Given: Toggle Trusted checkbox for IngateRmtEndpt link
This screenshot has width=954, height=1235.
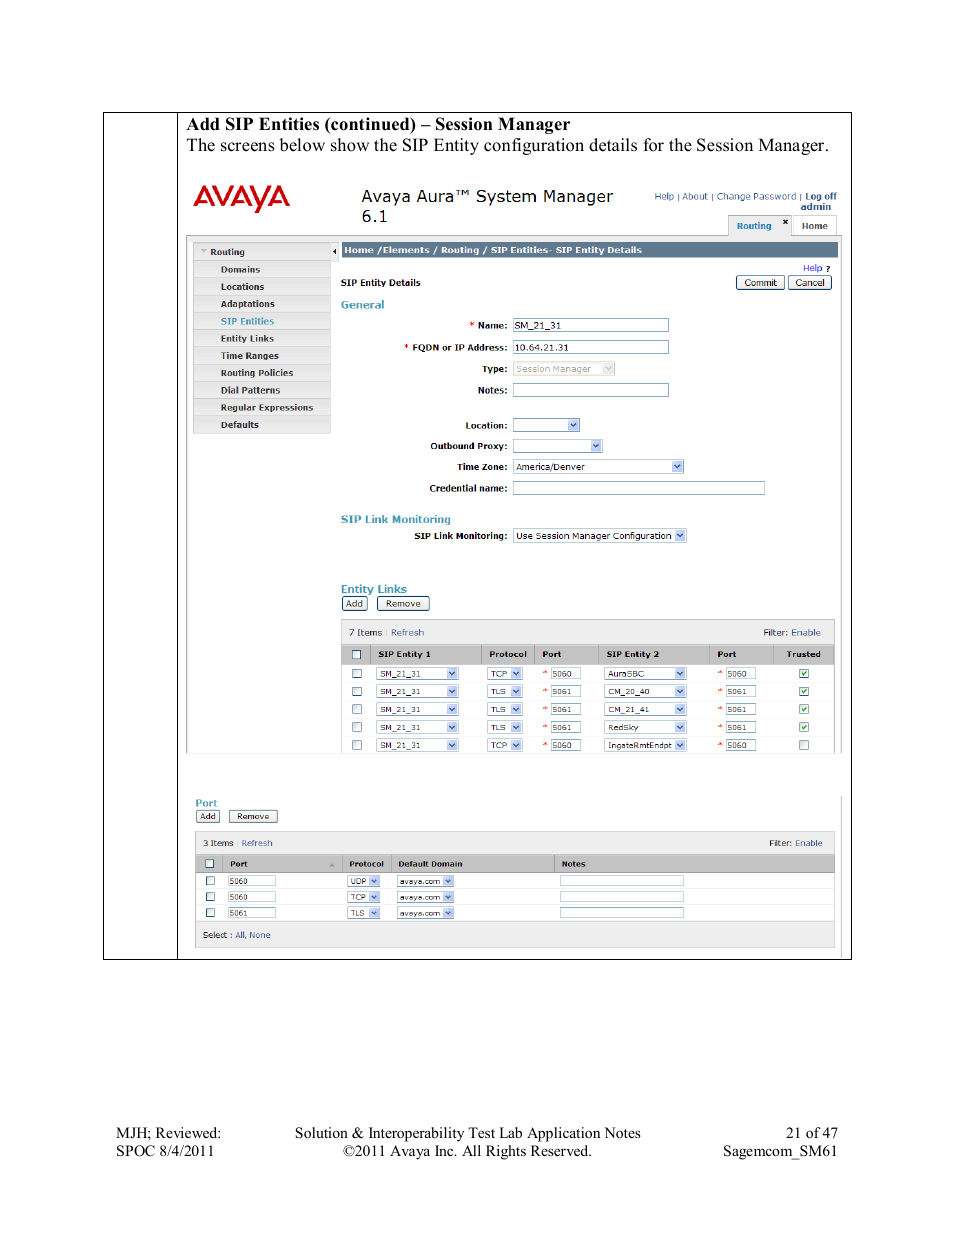Looking at the screenshot, I should [x=804, y=745].
